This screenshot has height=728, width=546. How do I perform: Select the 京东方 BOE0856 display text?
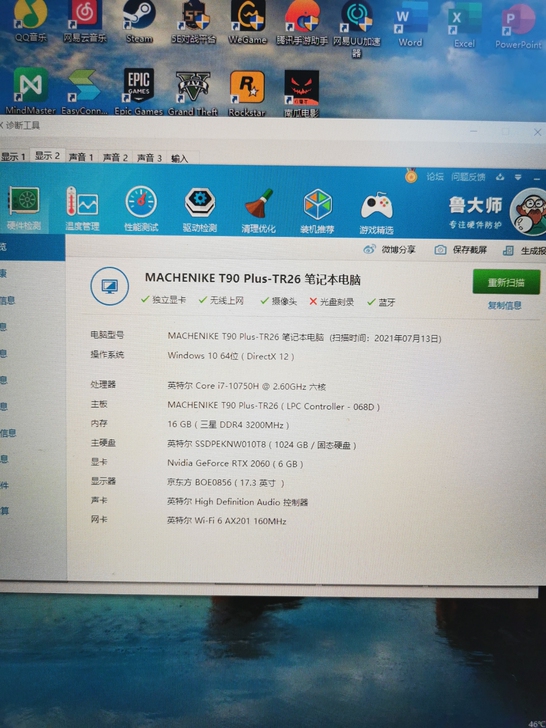coord(226,482)
